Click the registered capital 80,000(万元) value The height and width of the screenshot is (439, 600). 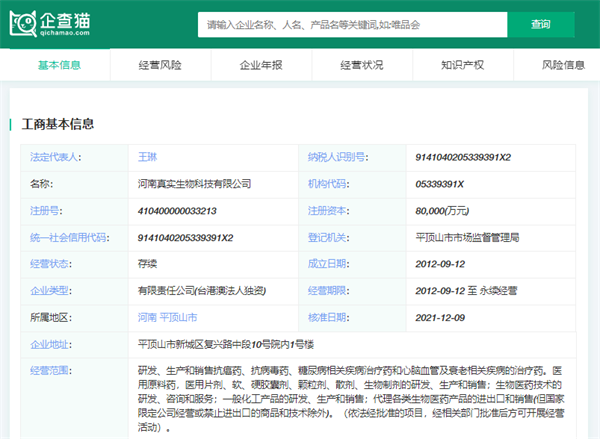(x=444, y=211)
